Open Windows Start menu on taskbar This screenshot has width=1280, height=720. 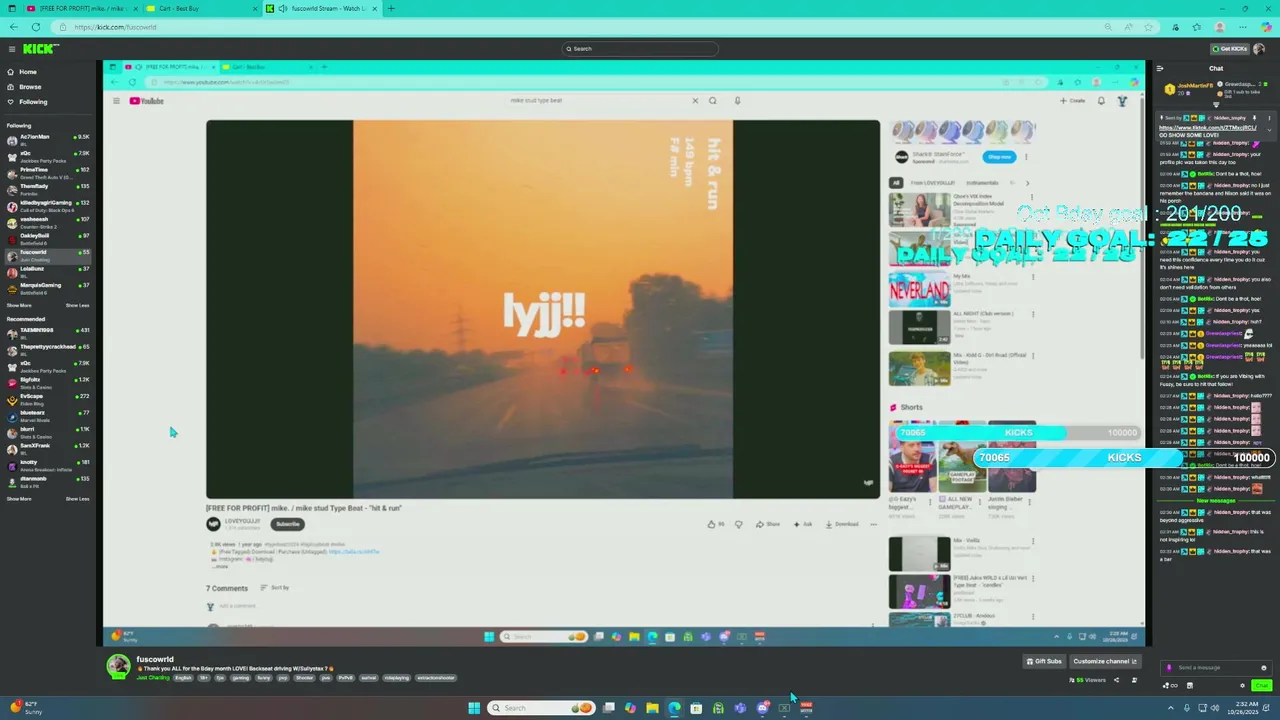[x=474, y=708]
